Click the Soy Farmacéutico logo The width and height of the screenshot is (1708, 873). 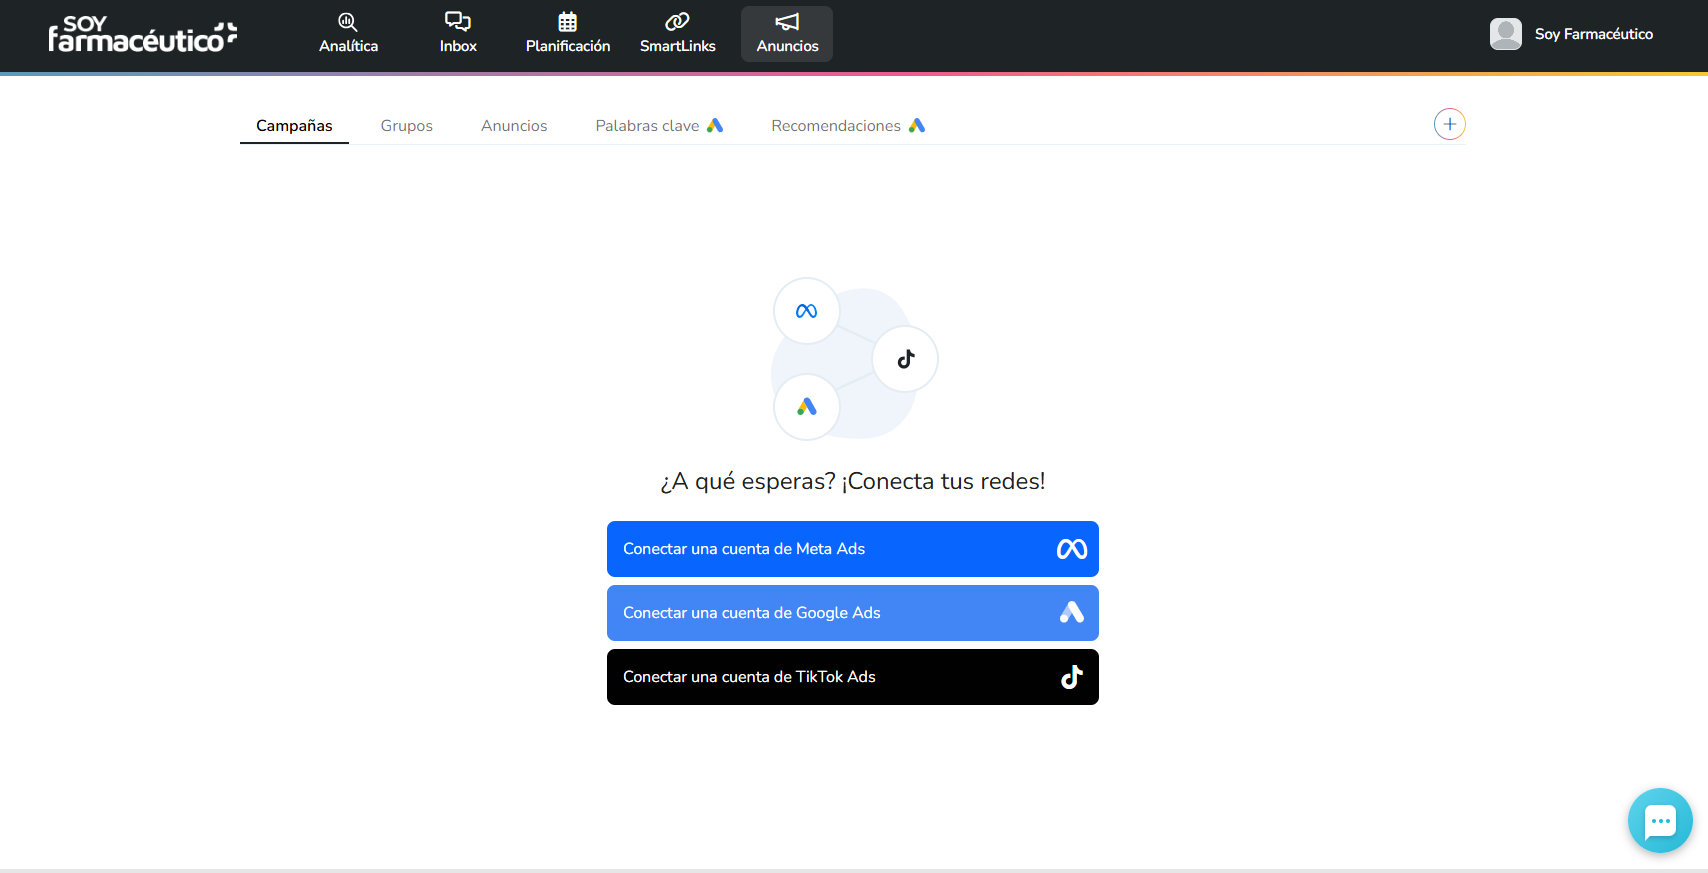tap(143, 34)
